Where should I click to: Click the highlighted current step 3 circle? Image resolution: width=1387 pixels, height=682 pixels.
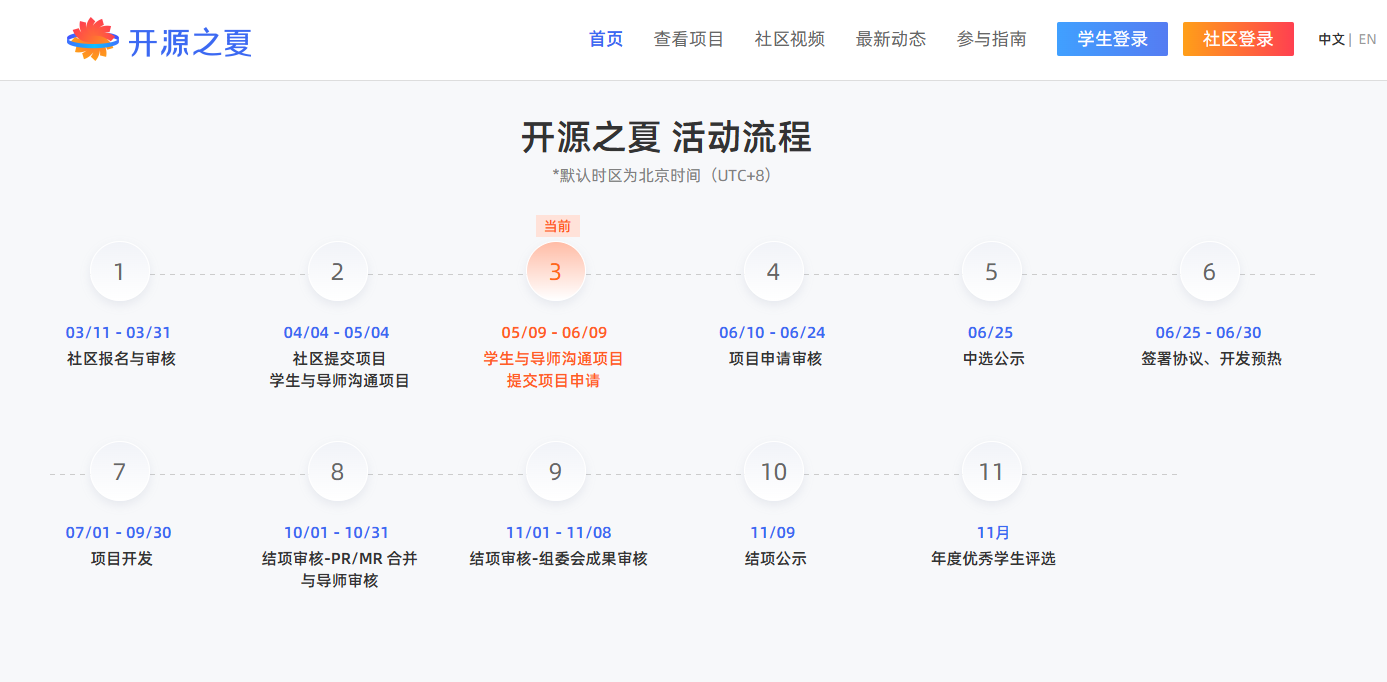[556, 272]
